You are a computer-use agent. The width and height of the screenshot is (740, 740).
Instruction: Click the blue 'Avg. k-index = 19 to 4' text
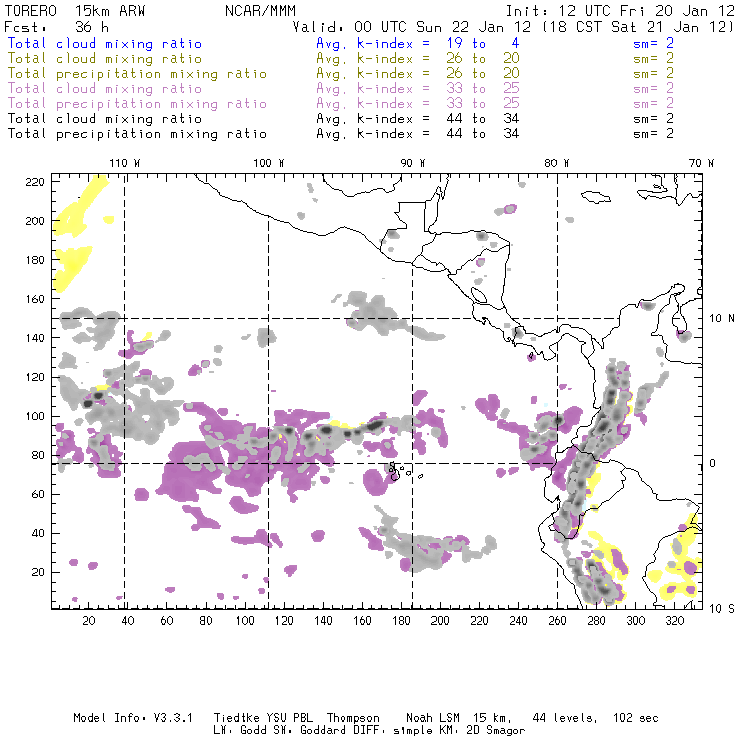coord(418,43)
